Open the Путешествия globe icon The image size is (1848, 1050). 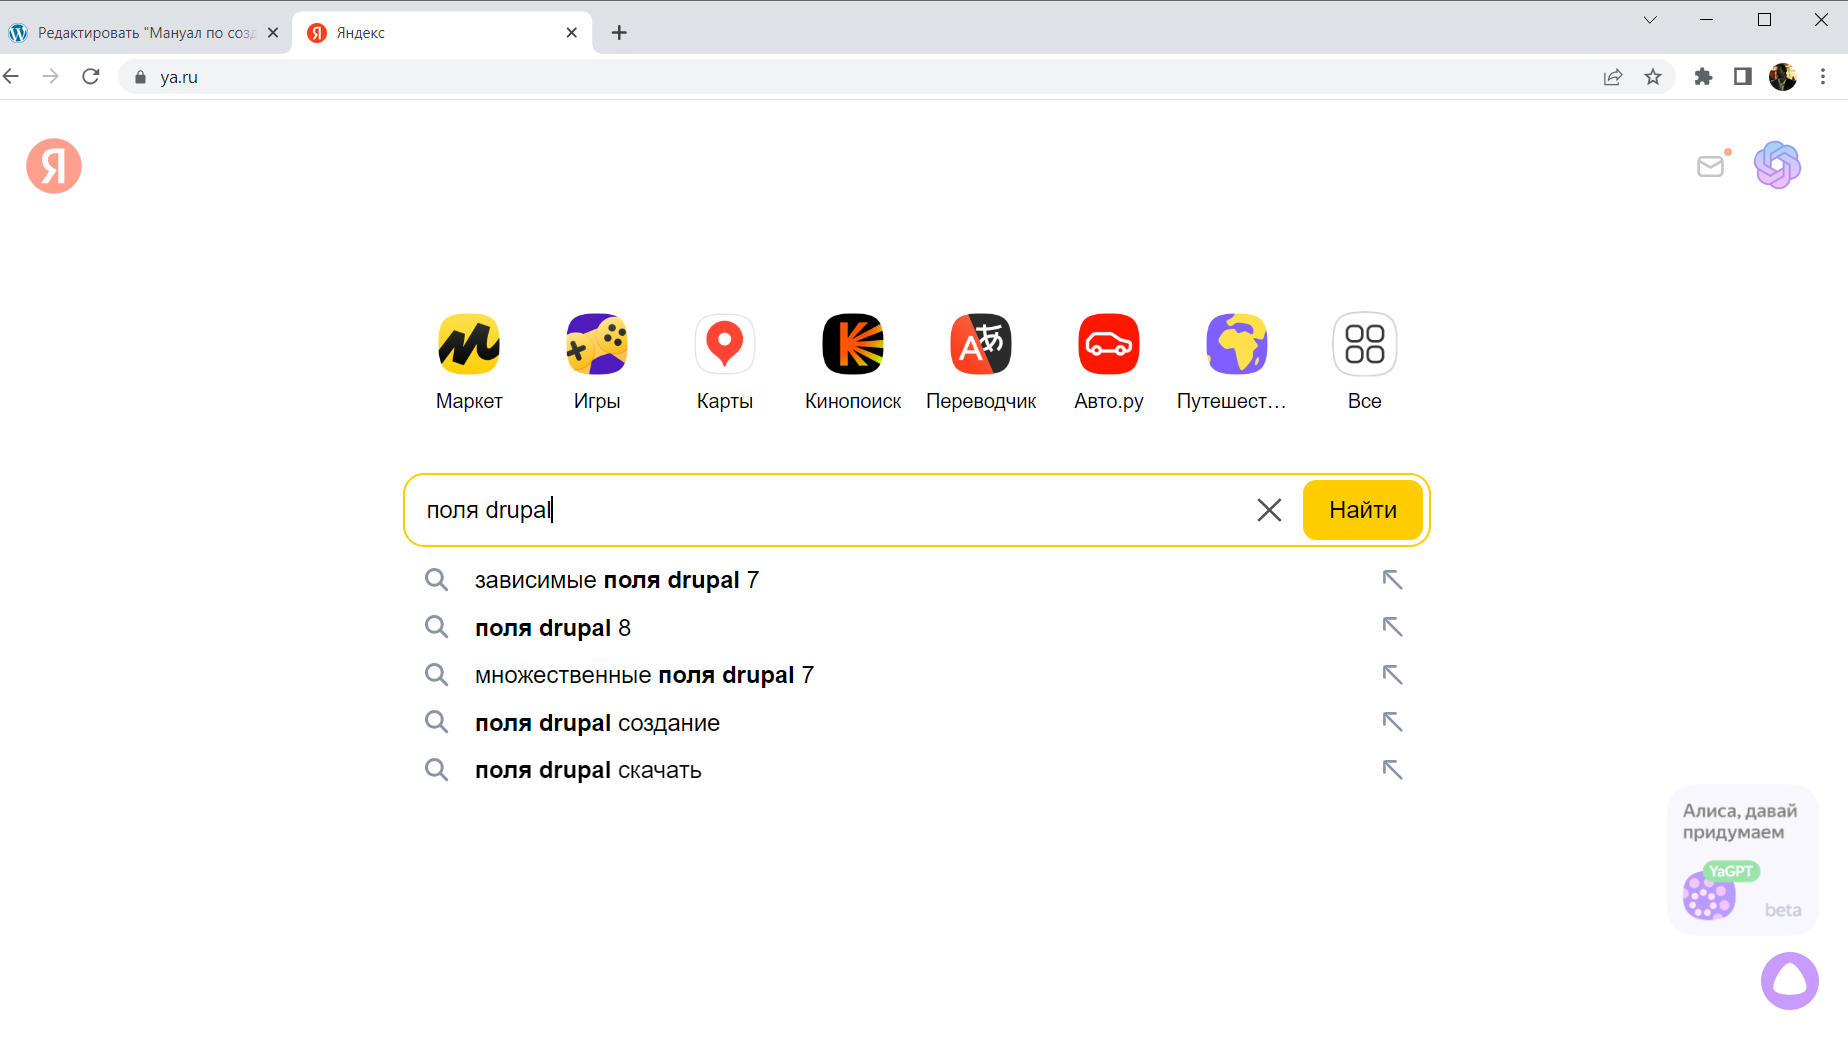[x=1237, y=345]
